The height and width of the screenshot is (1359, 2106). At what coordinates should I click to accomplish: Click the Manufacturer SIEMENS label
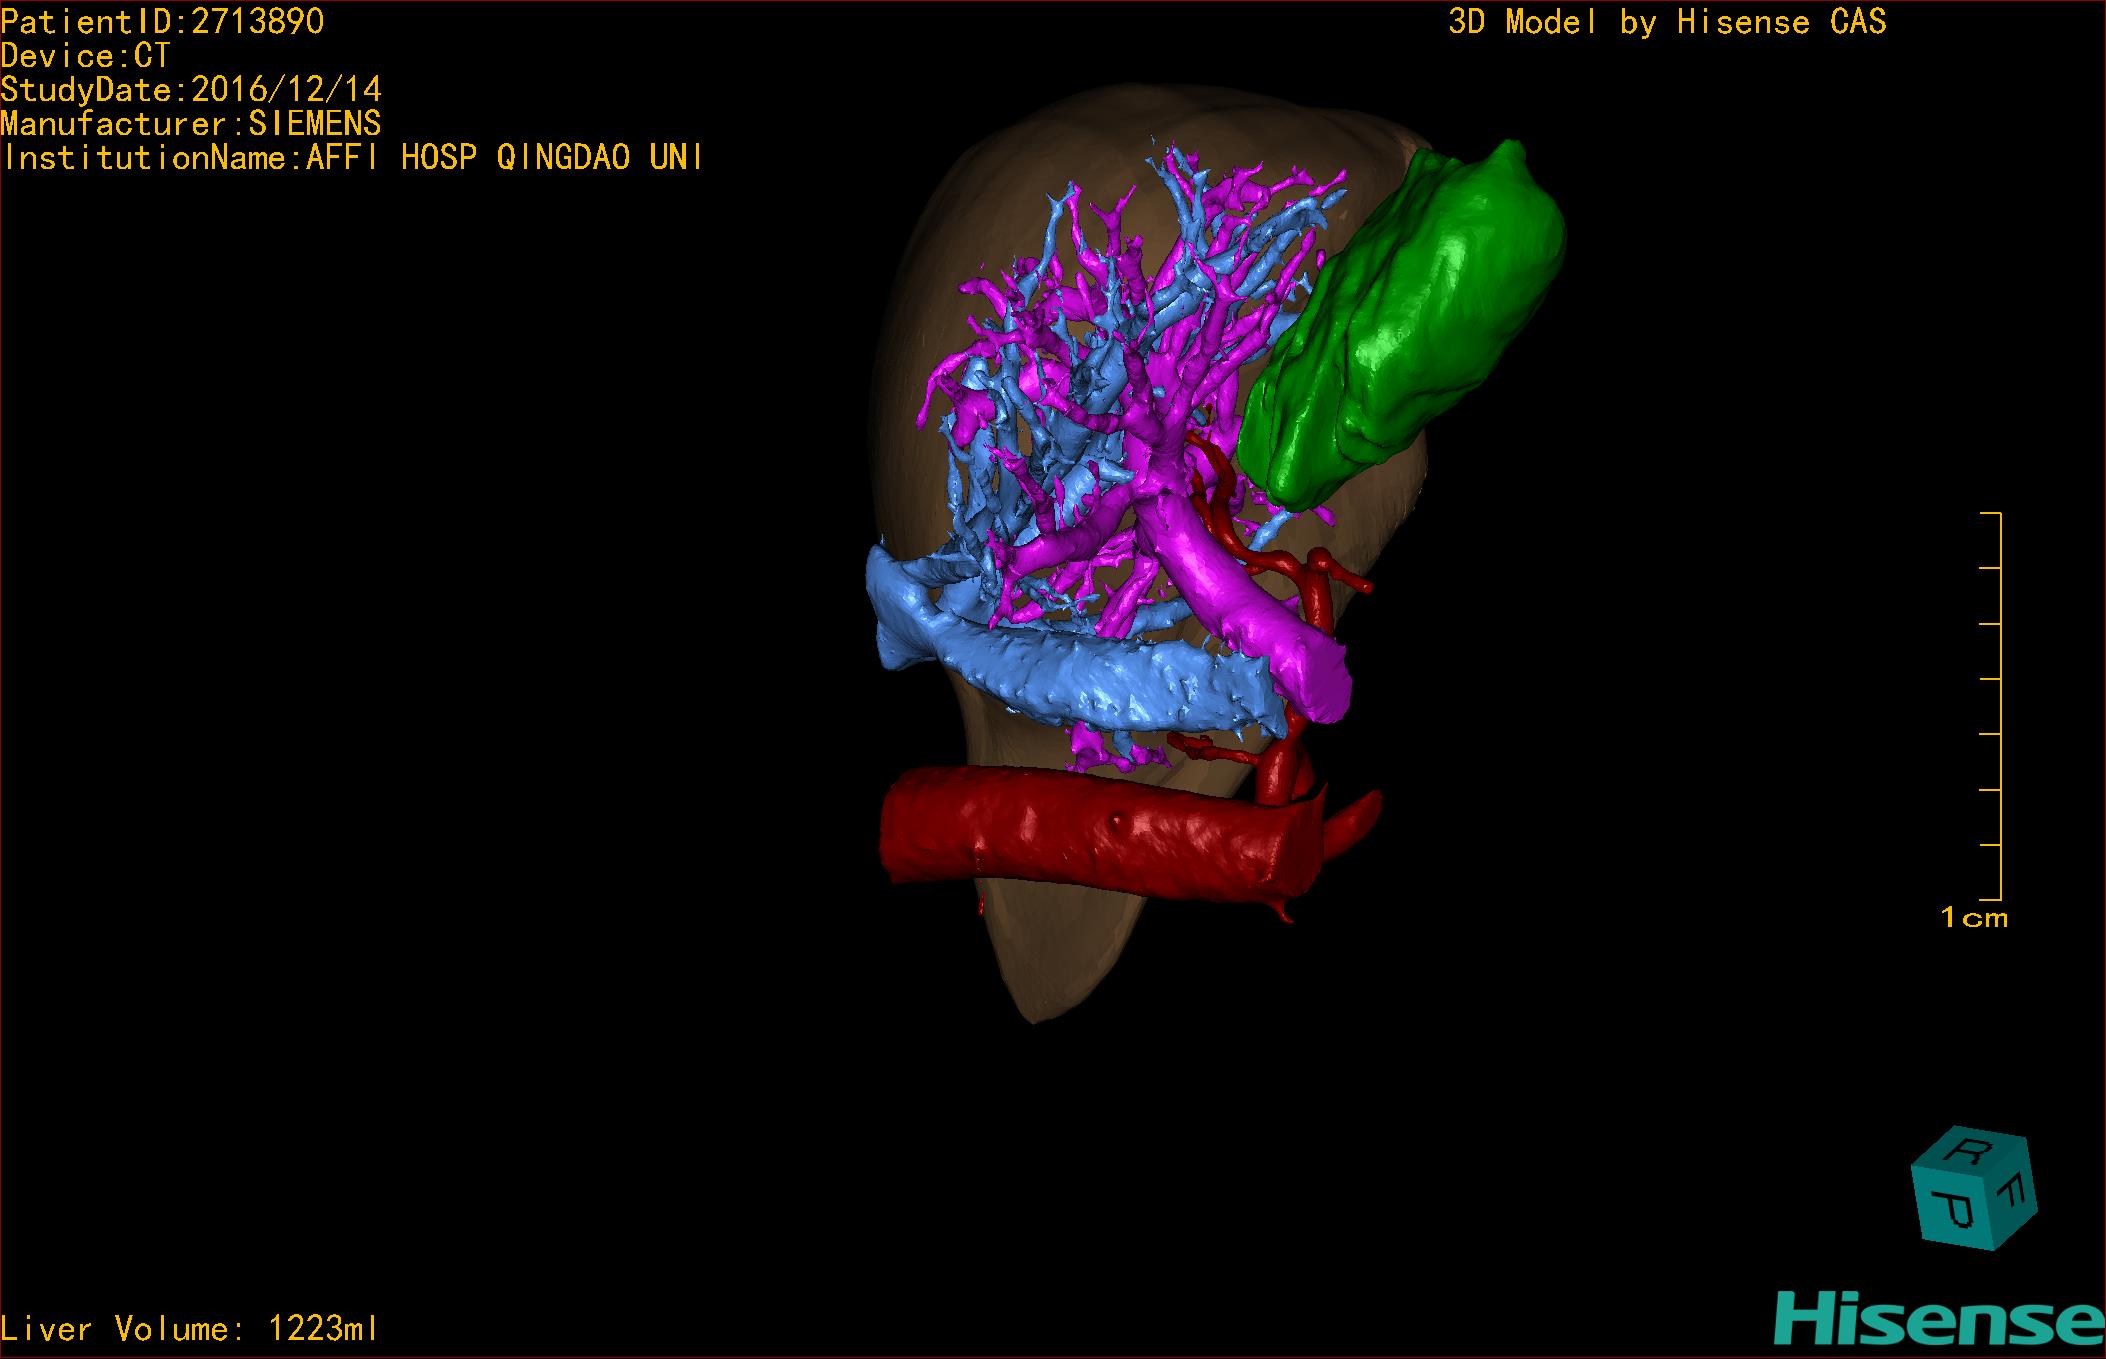click(x=190, y=124)
